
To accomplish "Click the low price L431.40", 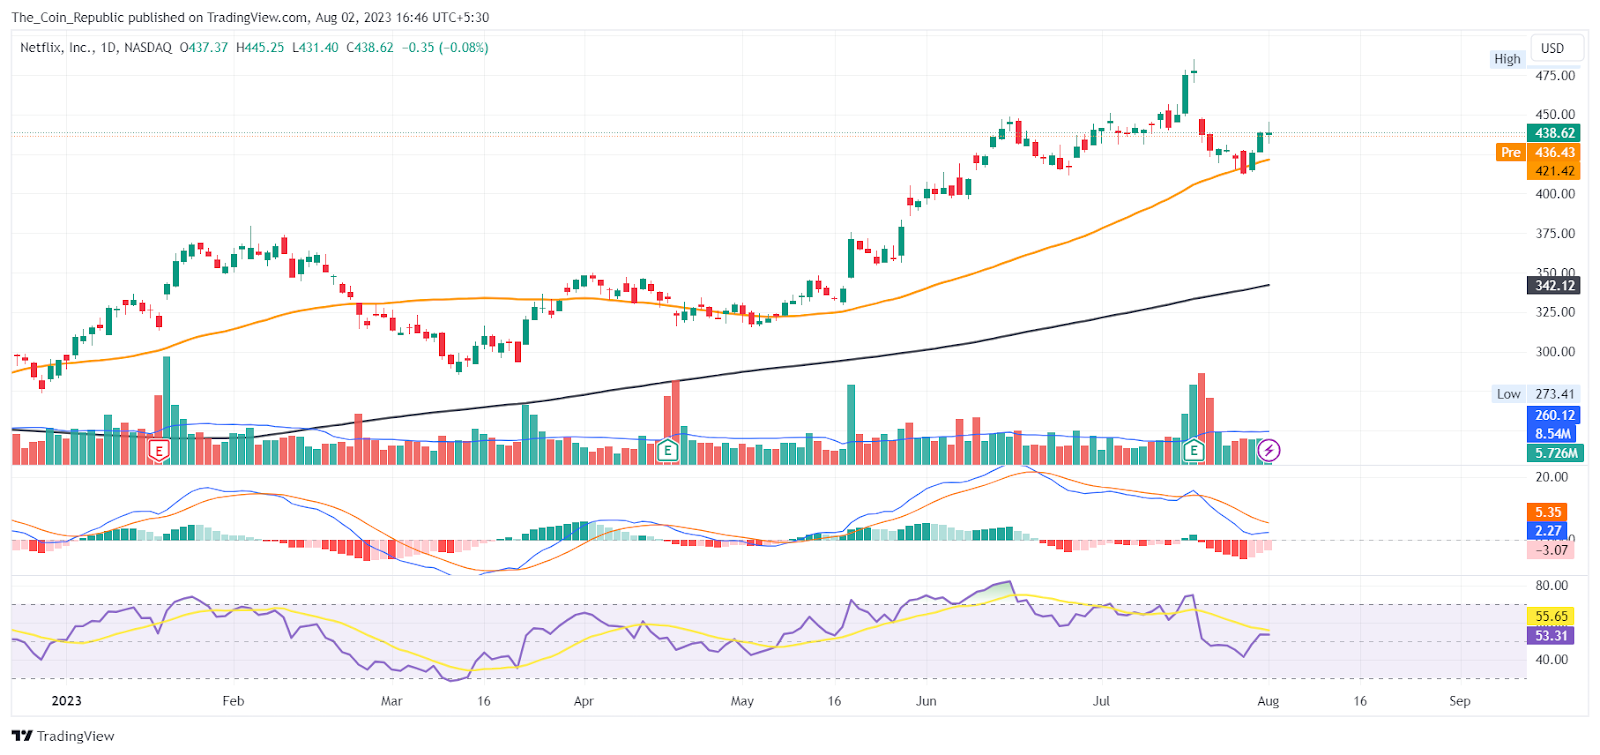I will click(315, 47).
